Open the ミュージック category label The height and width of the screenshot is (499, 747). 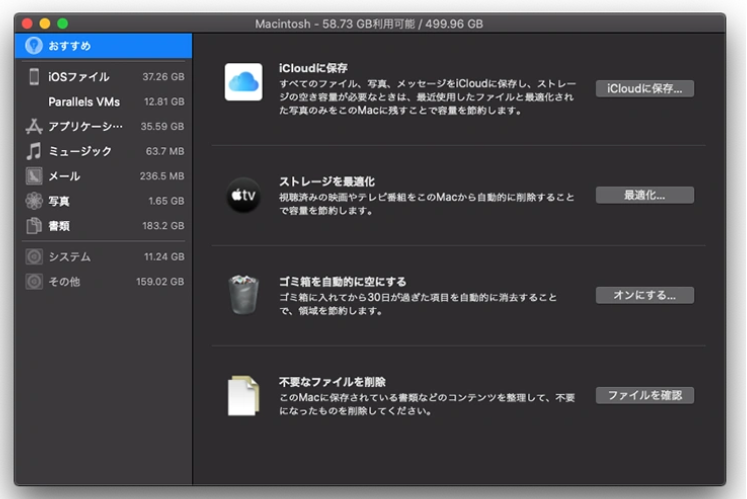[x=80, y=151]
